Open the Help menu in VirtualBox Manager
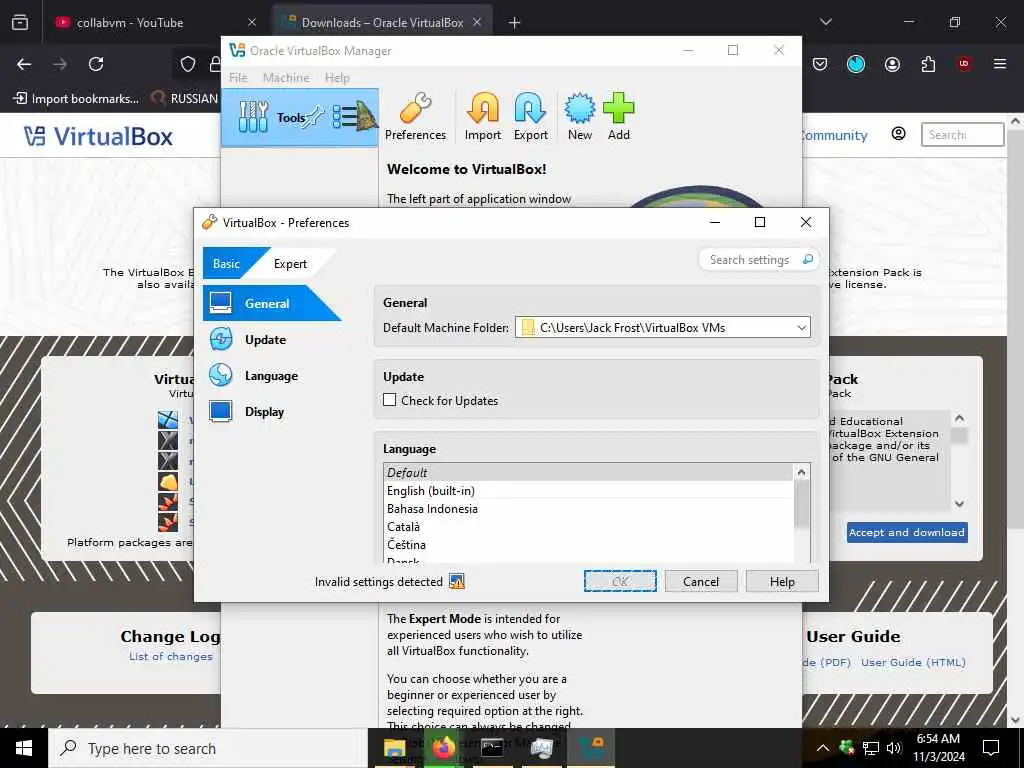Screen dimensions: 1024x768 (x=337, y=78)
